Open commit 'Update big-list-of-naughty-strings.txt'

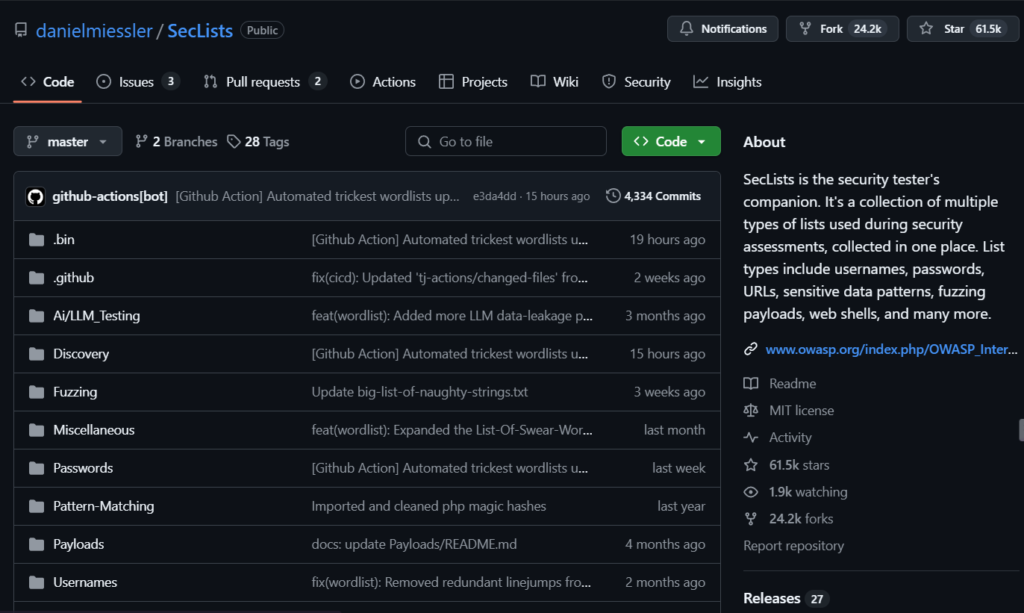(419, 392)
